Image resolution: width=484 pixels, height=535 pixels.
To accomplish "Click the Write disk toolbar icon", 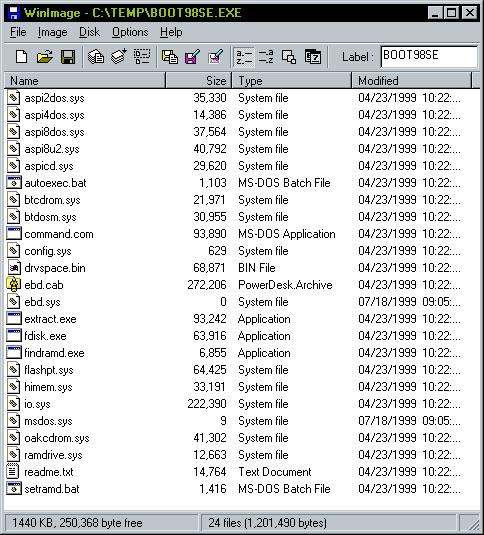I will pyautogui.click(x=119, y=57).
